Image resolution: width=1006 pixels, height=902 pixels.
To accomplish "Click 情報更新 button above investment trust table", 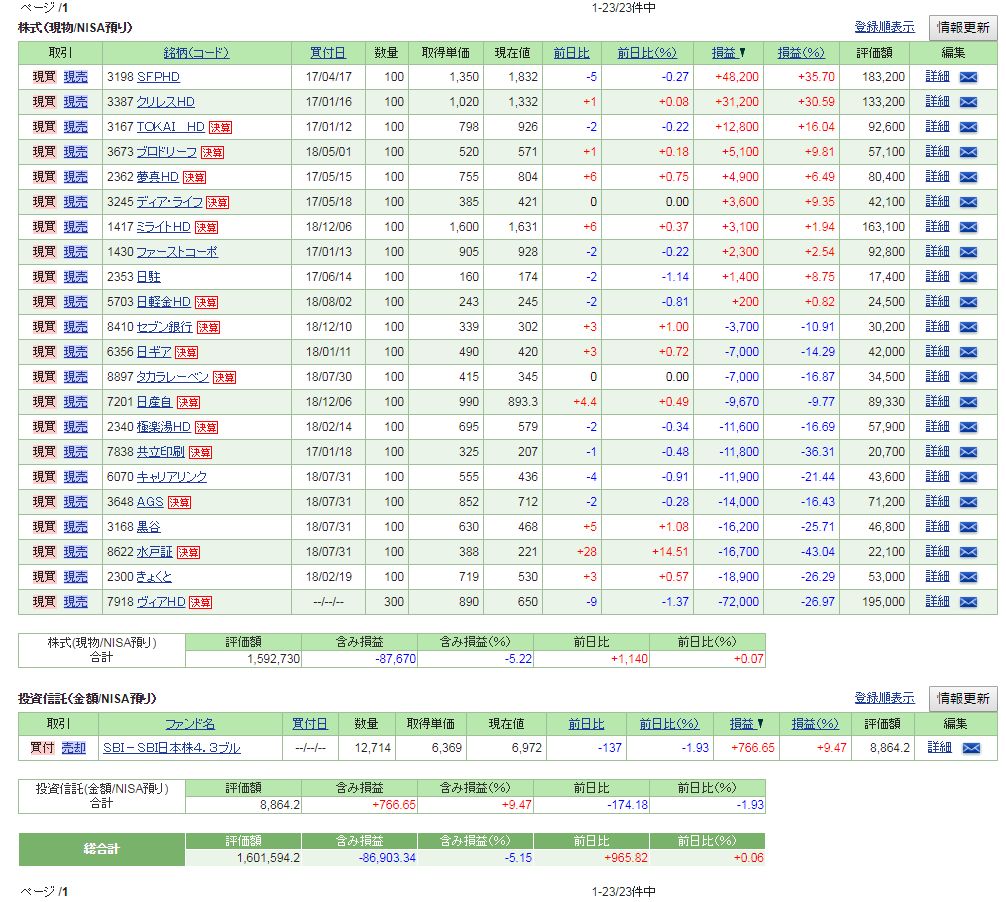I will click(963, 699).
